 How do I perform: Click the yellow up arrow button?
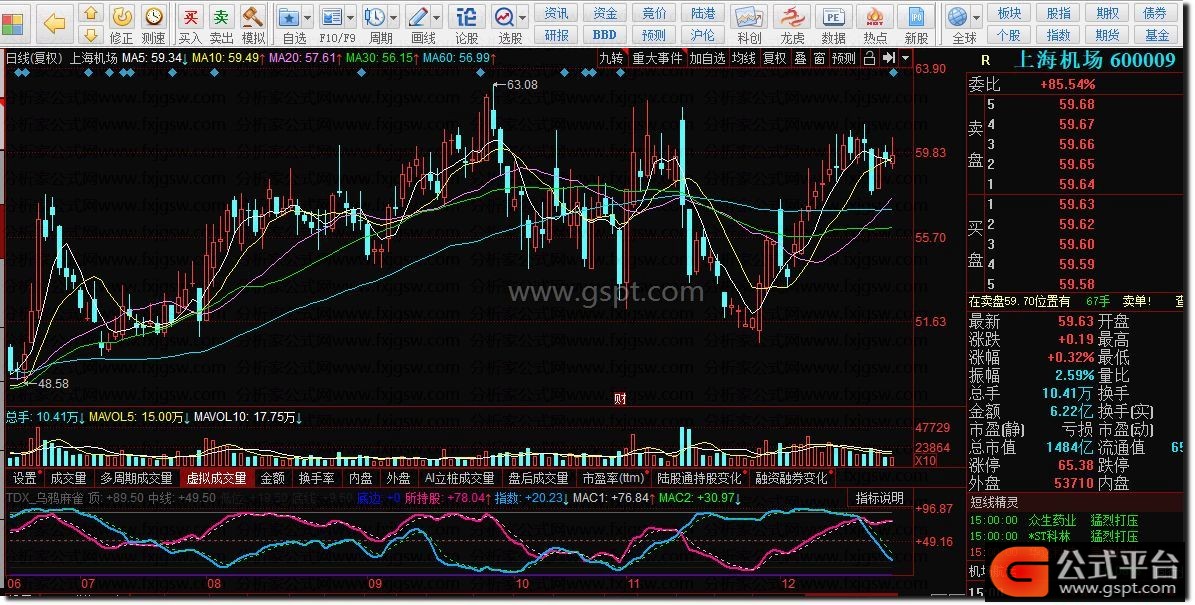click(x=91, y=13)
